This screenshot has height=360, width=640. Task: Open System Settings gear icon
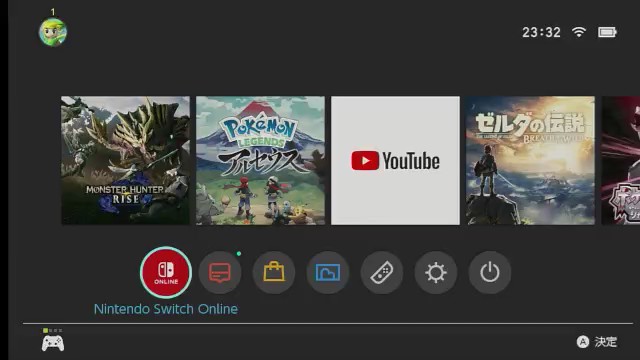436,272
